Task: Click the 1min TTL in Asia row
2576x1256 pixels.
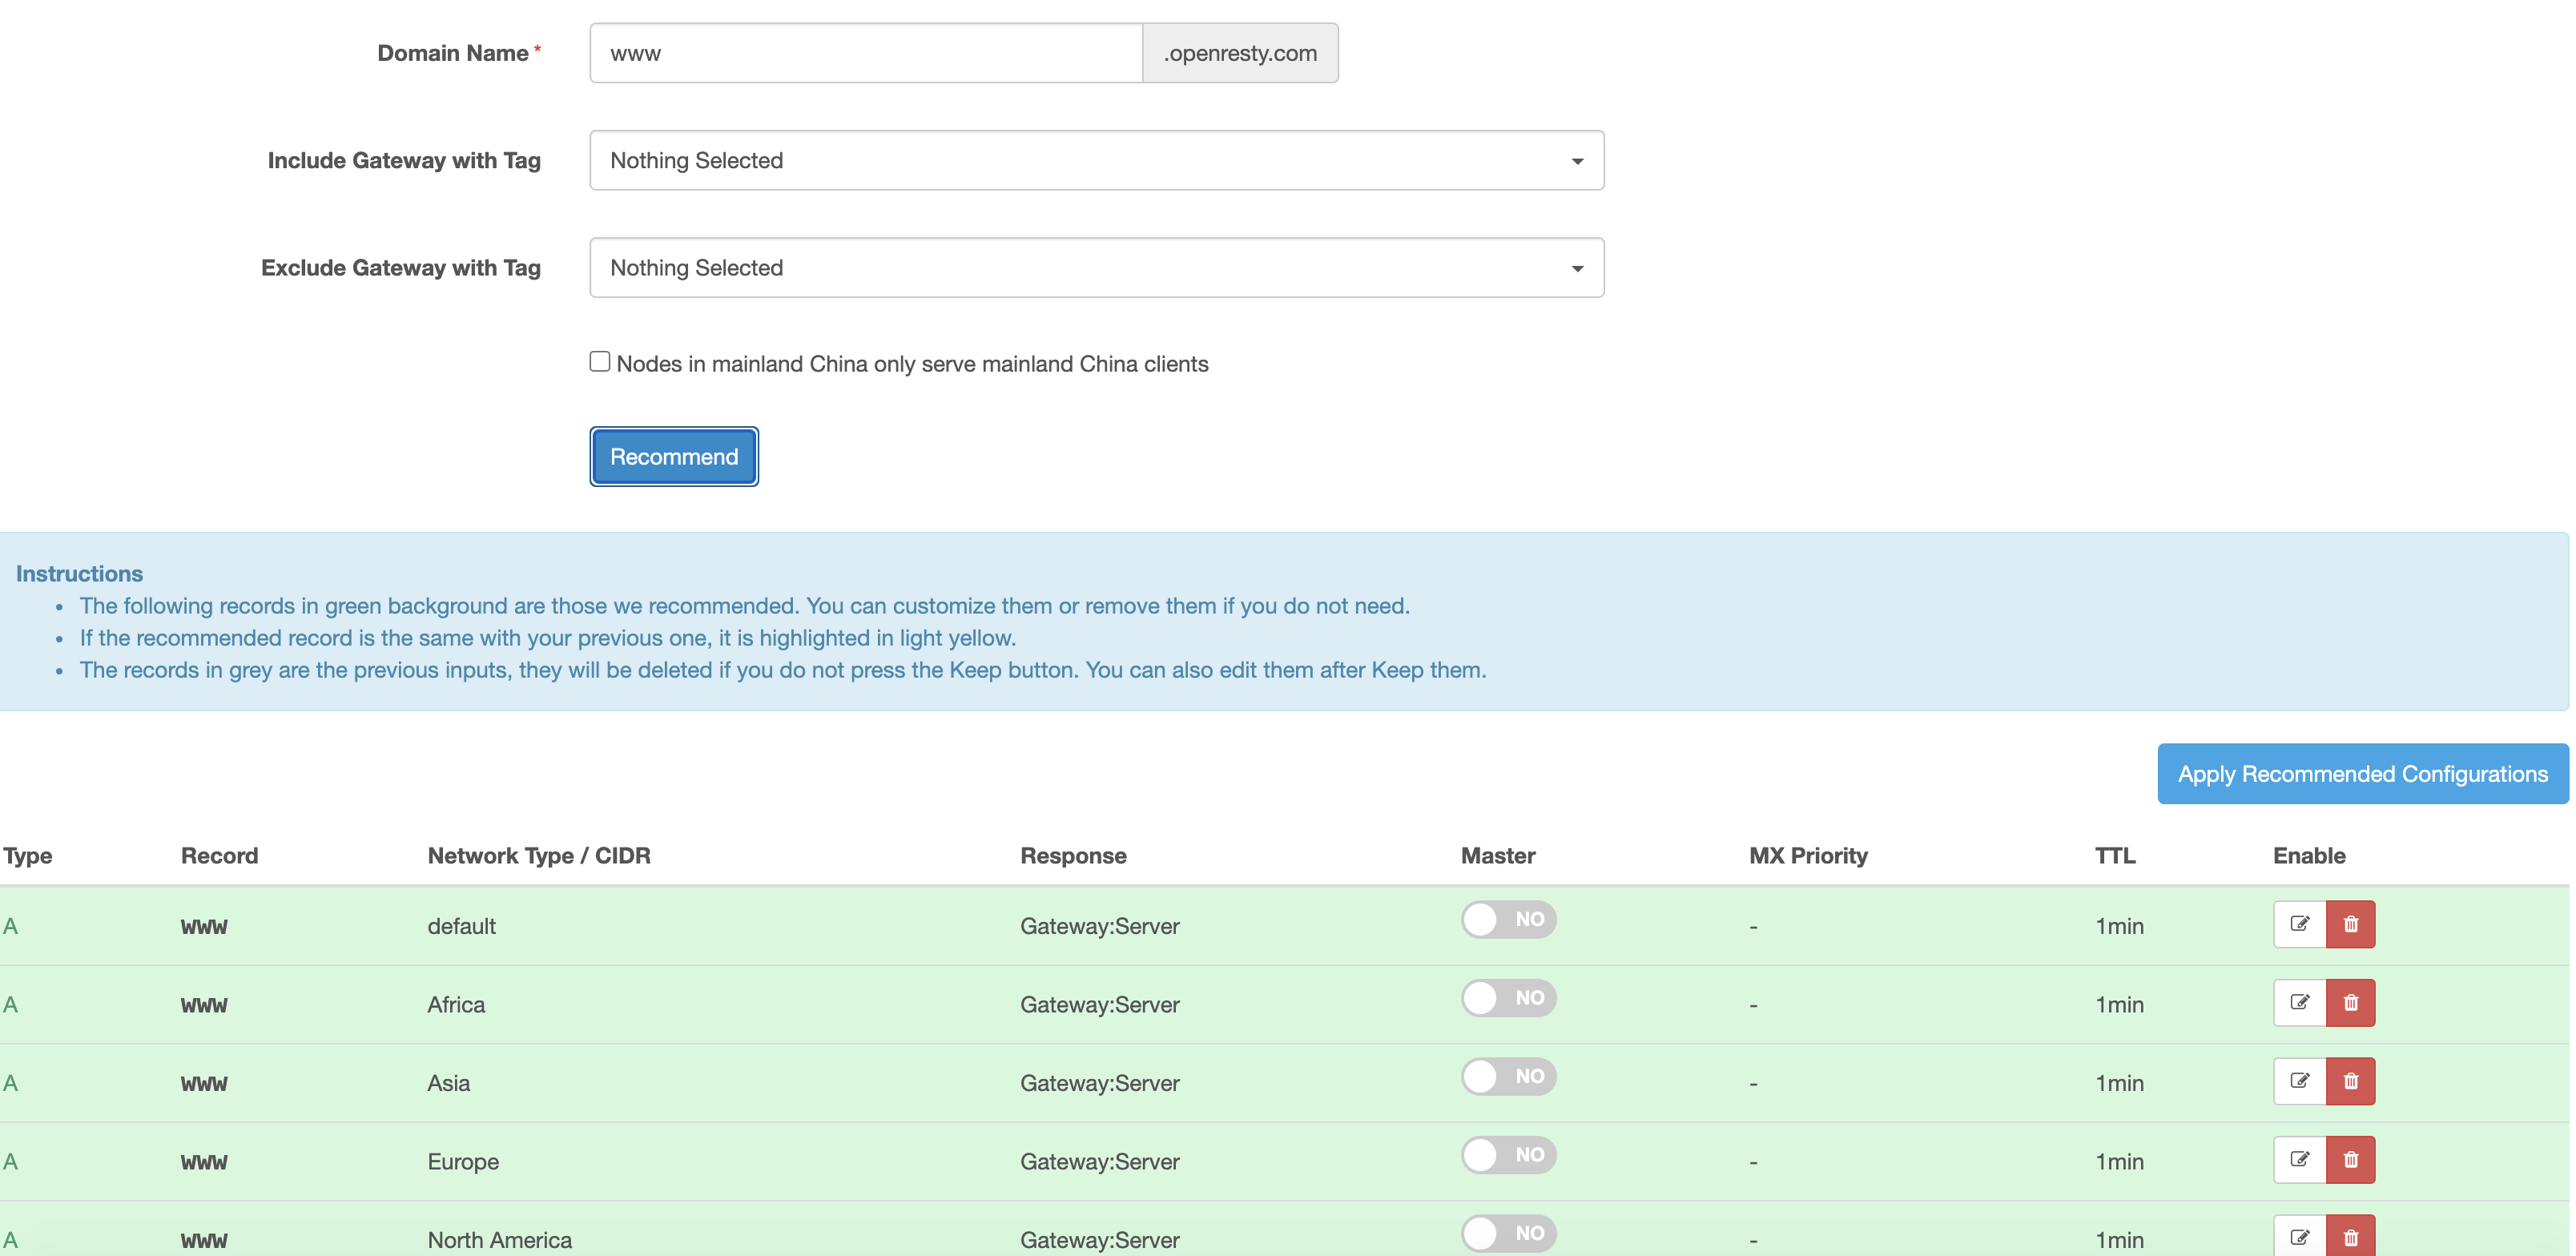Action: point(2120,1083)
